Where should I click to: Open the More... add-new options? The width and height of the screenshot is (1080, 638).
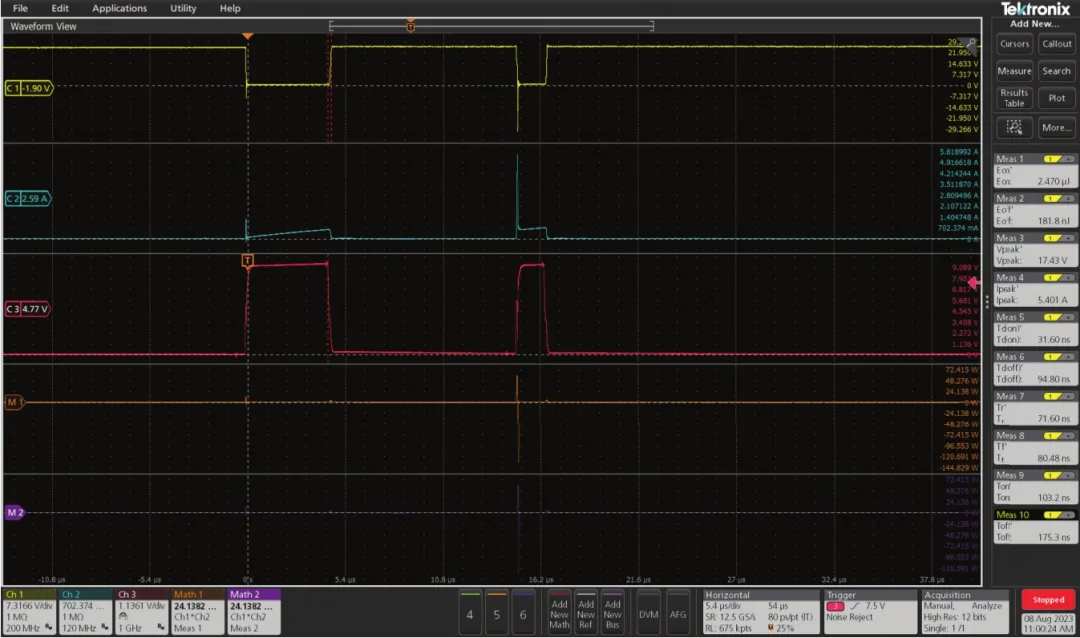[x=1056, y=127]
